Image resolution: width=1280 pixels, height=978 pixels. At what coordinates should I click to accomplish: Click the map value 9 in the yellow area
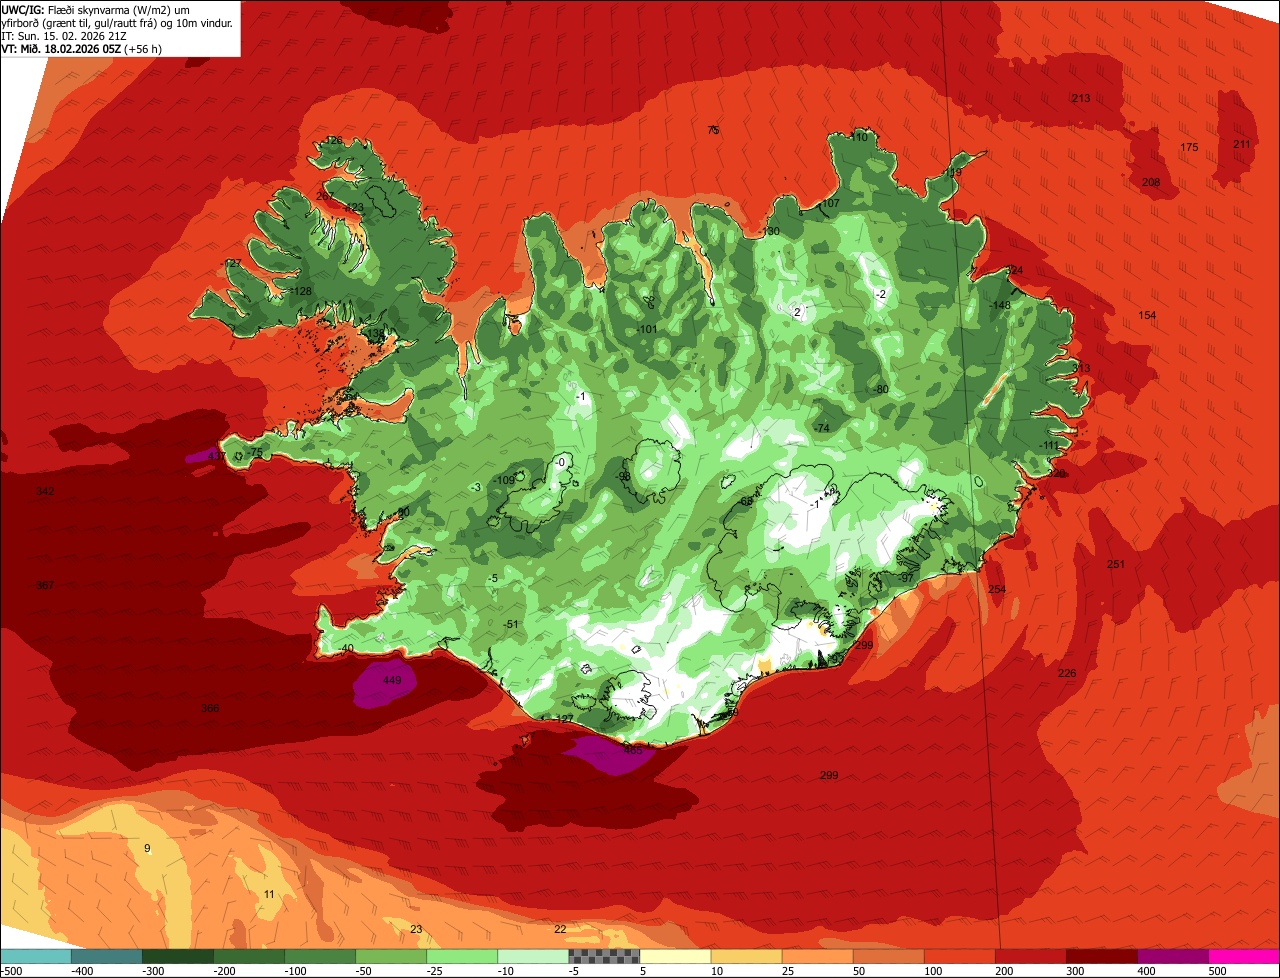point(147,848)
